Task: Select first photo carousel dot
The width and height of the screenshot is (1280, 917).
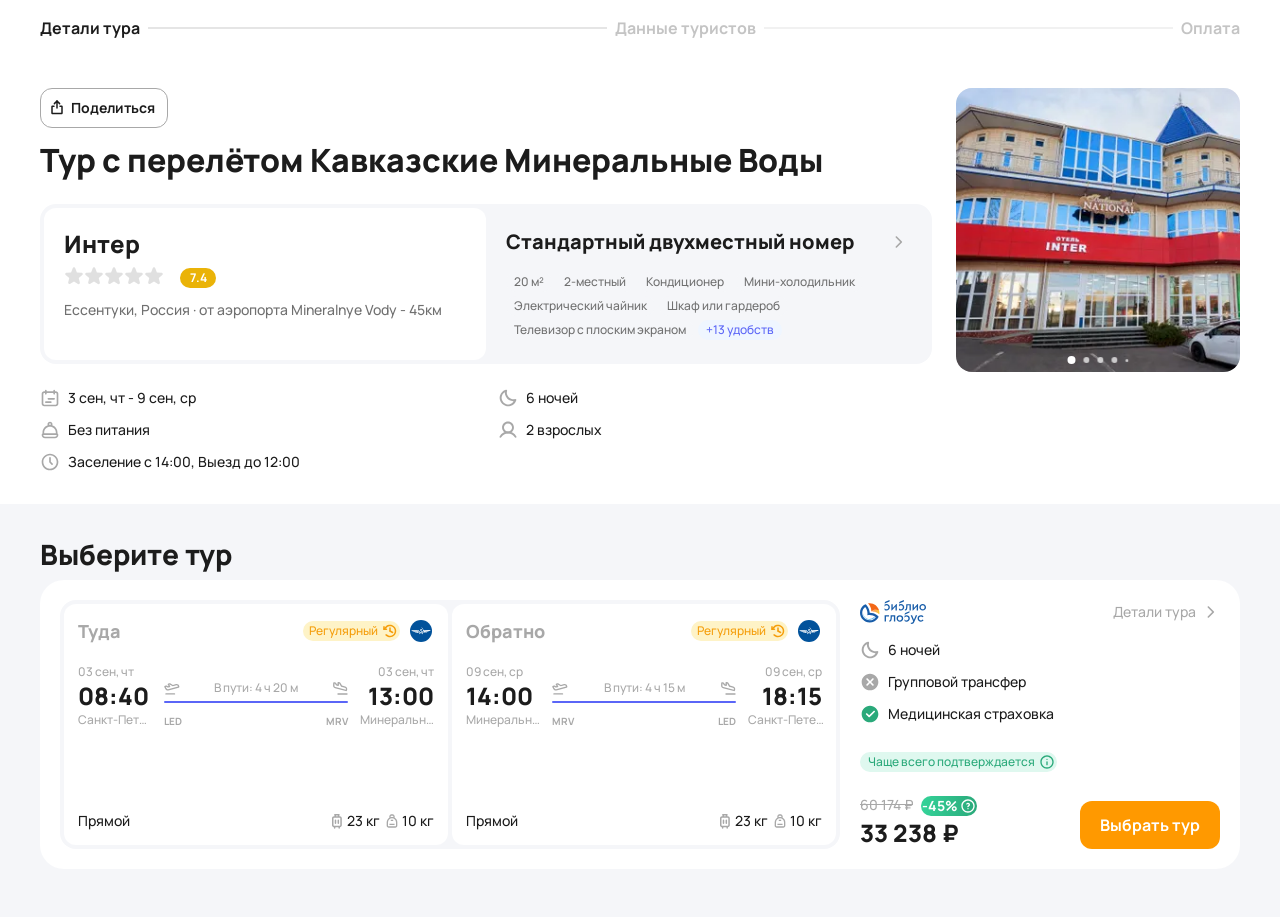Action: 1071,360
